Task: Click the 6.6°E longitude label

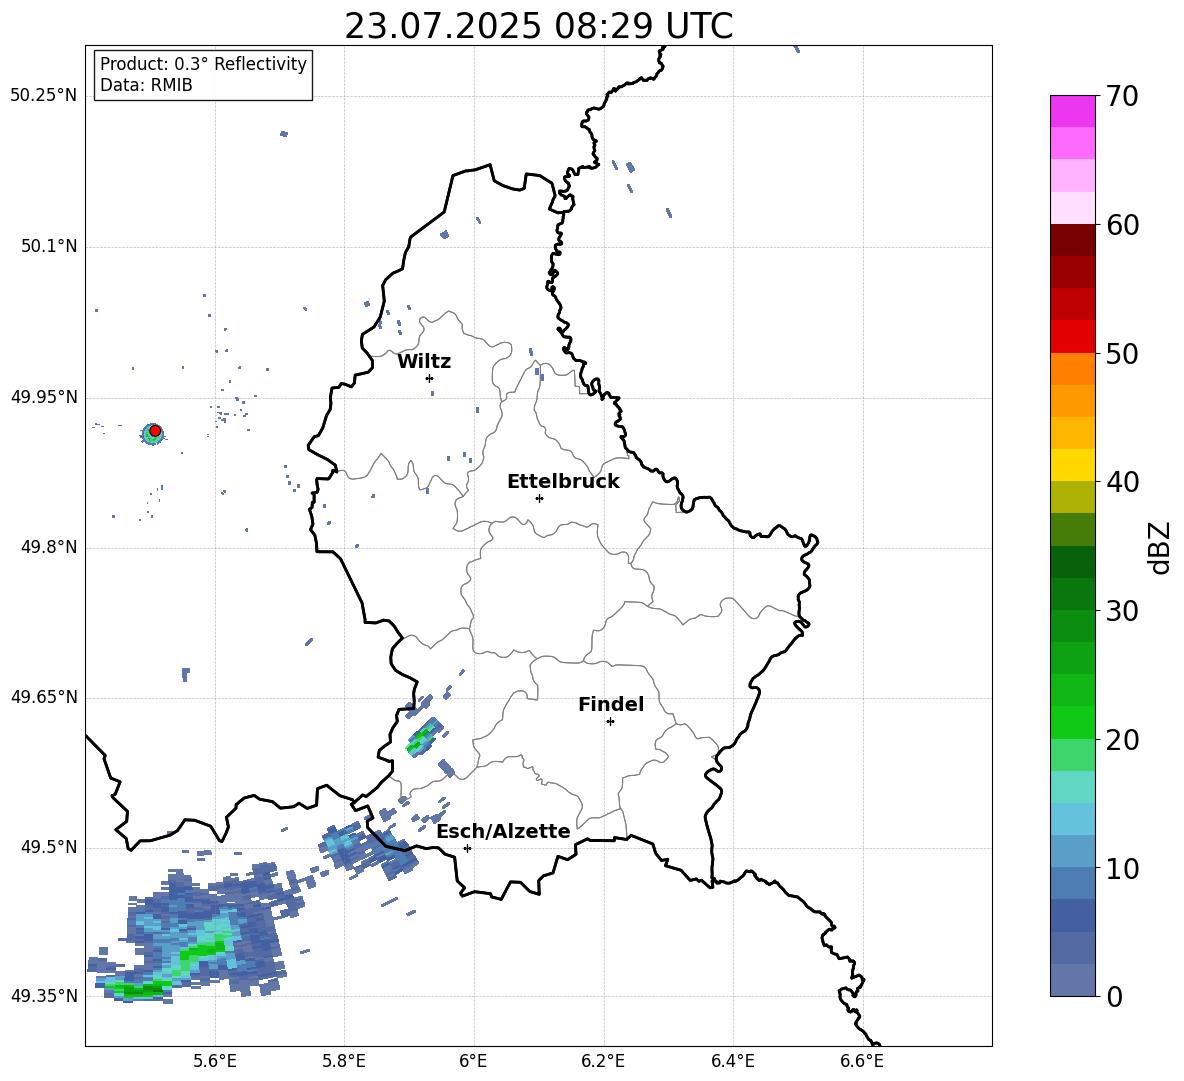Action: (x=862, y=1061)
